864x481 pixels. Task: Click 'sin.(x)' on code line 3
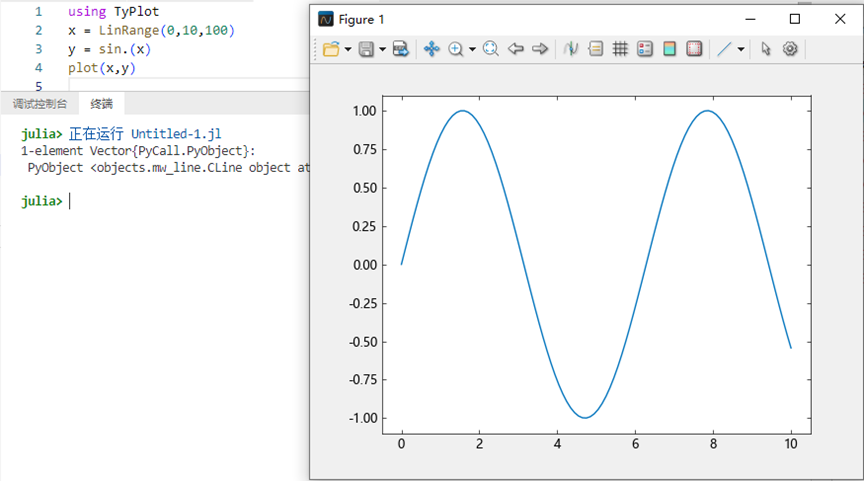(x=125, y=49)
